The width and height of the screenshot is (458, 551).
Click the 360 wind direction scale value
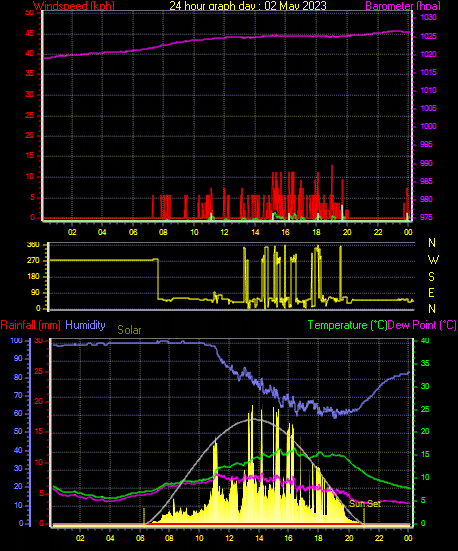[x=33, y=245]
